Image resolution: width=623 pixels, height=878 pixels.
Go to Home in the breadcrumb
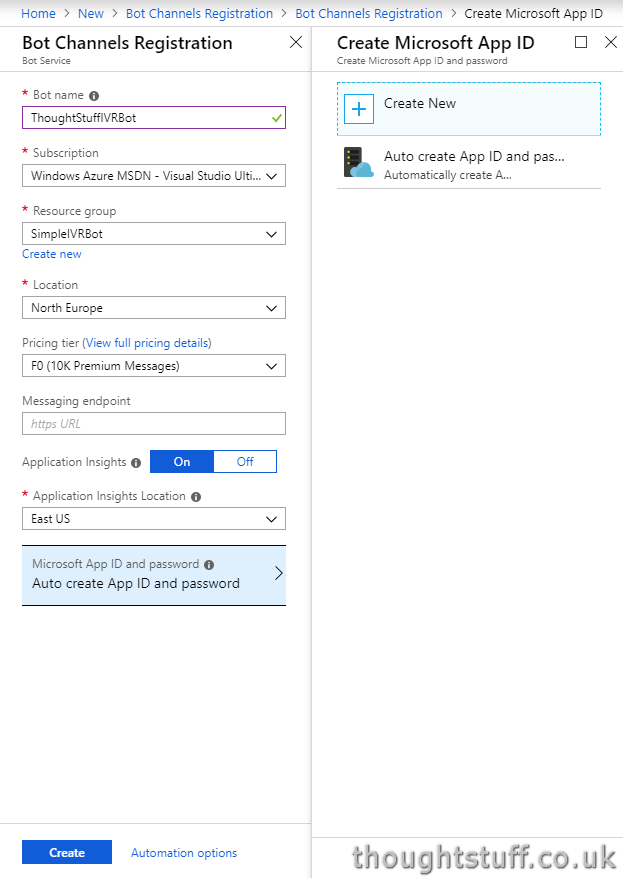click(x=38, y=13)
